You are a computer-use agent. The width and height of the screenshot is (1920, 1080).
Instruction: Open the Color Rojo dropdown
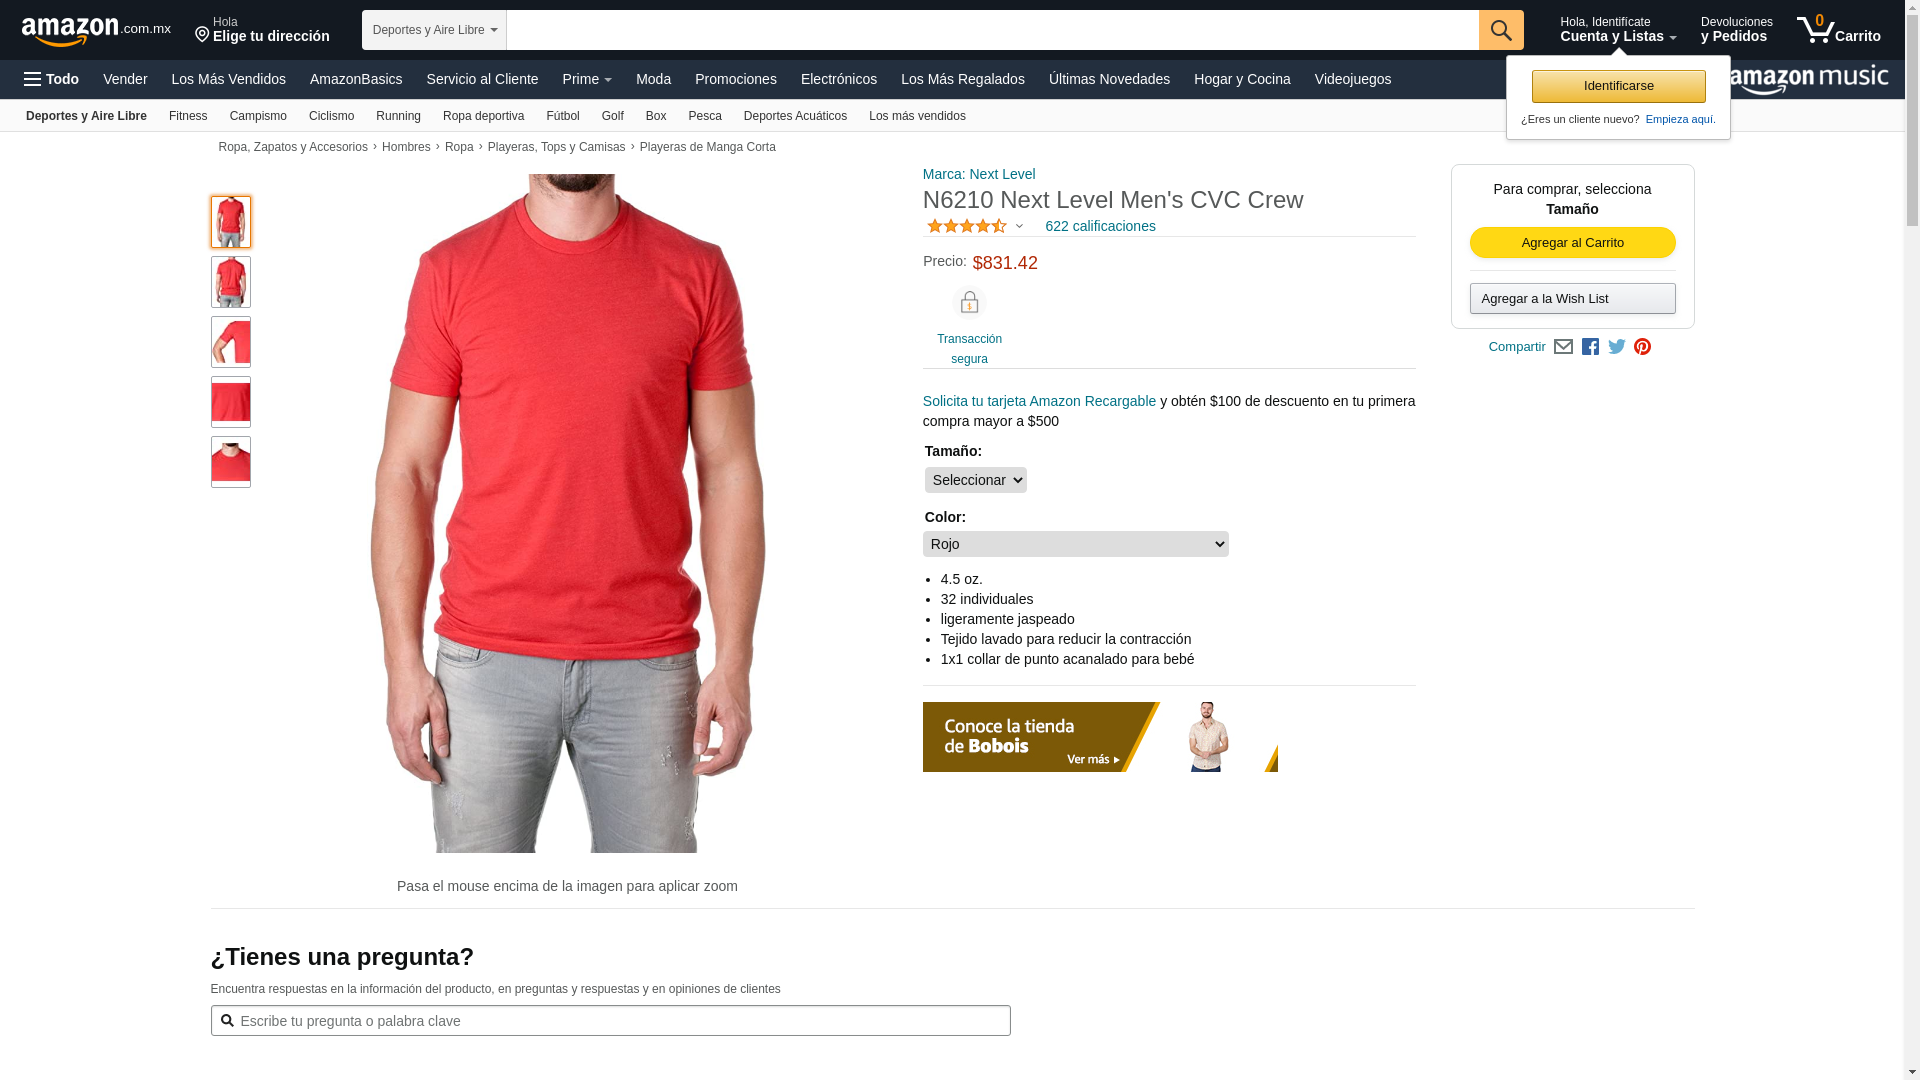pos(1076,544)
